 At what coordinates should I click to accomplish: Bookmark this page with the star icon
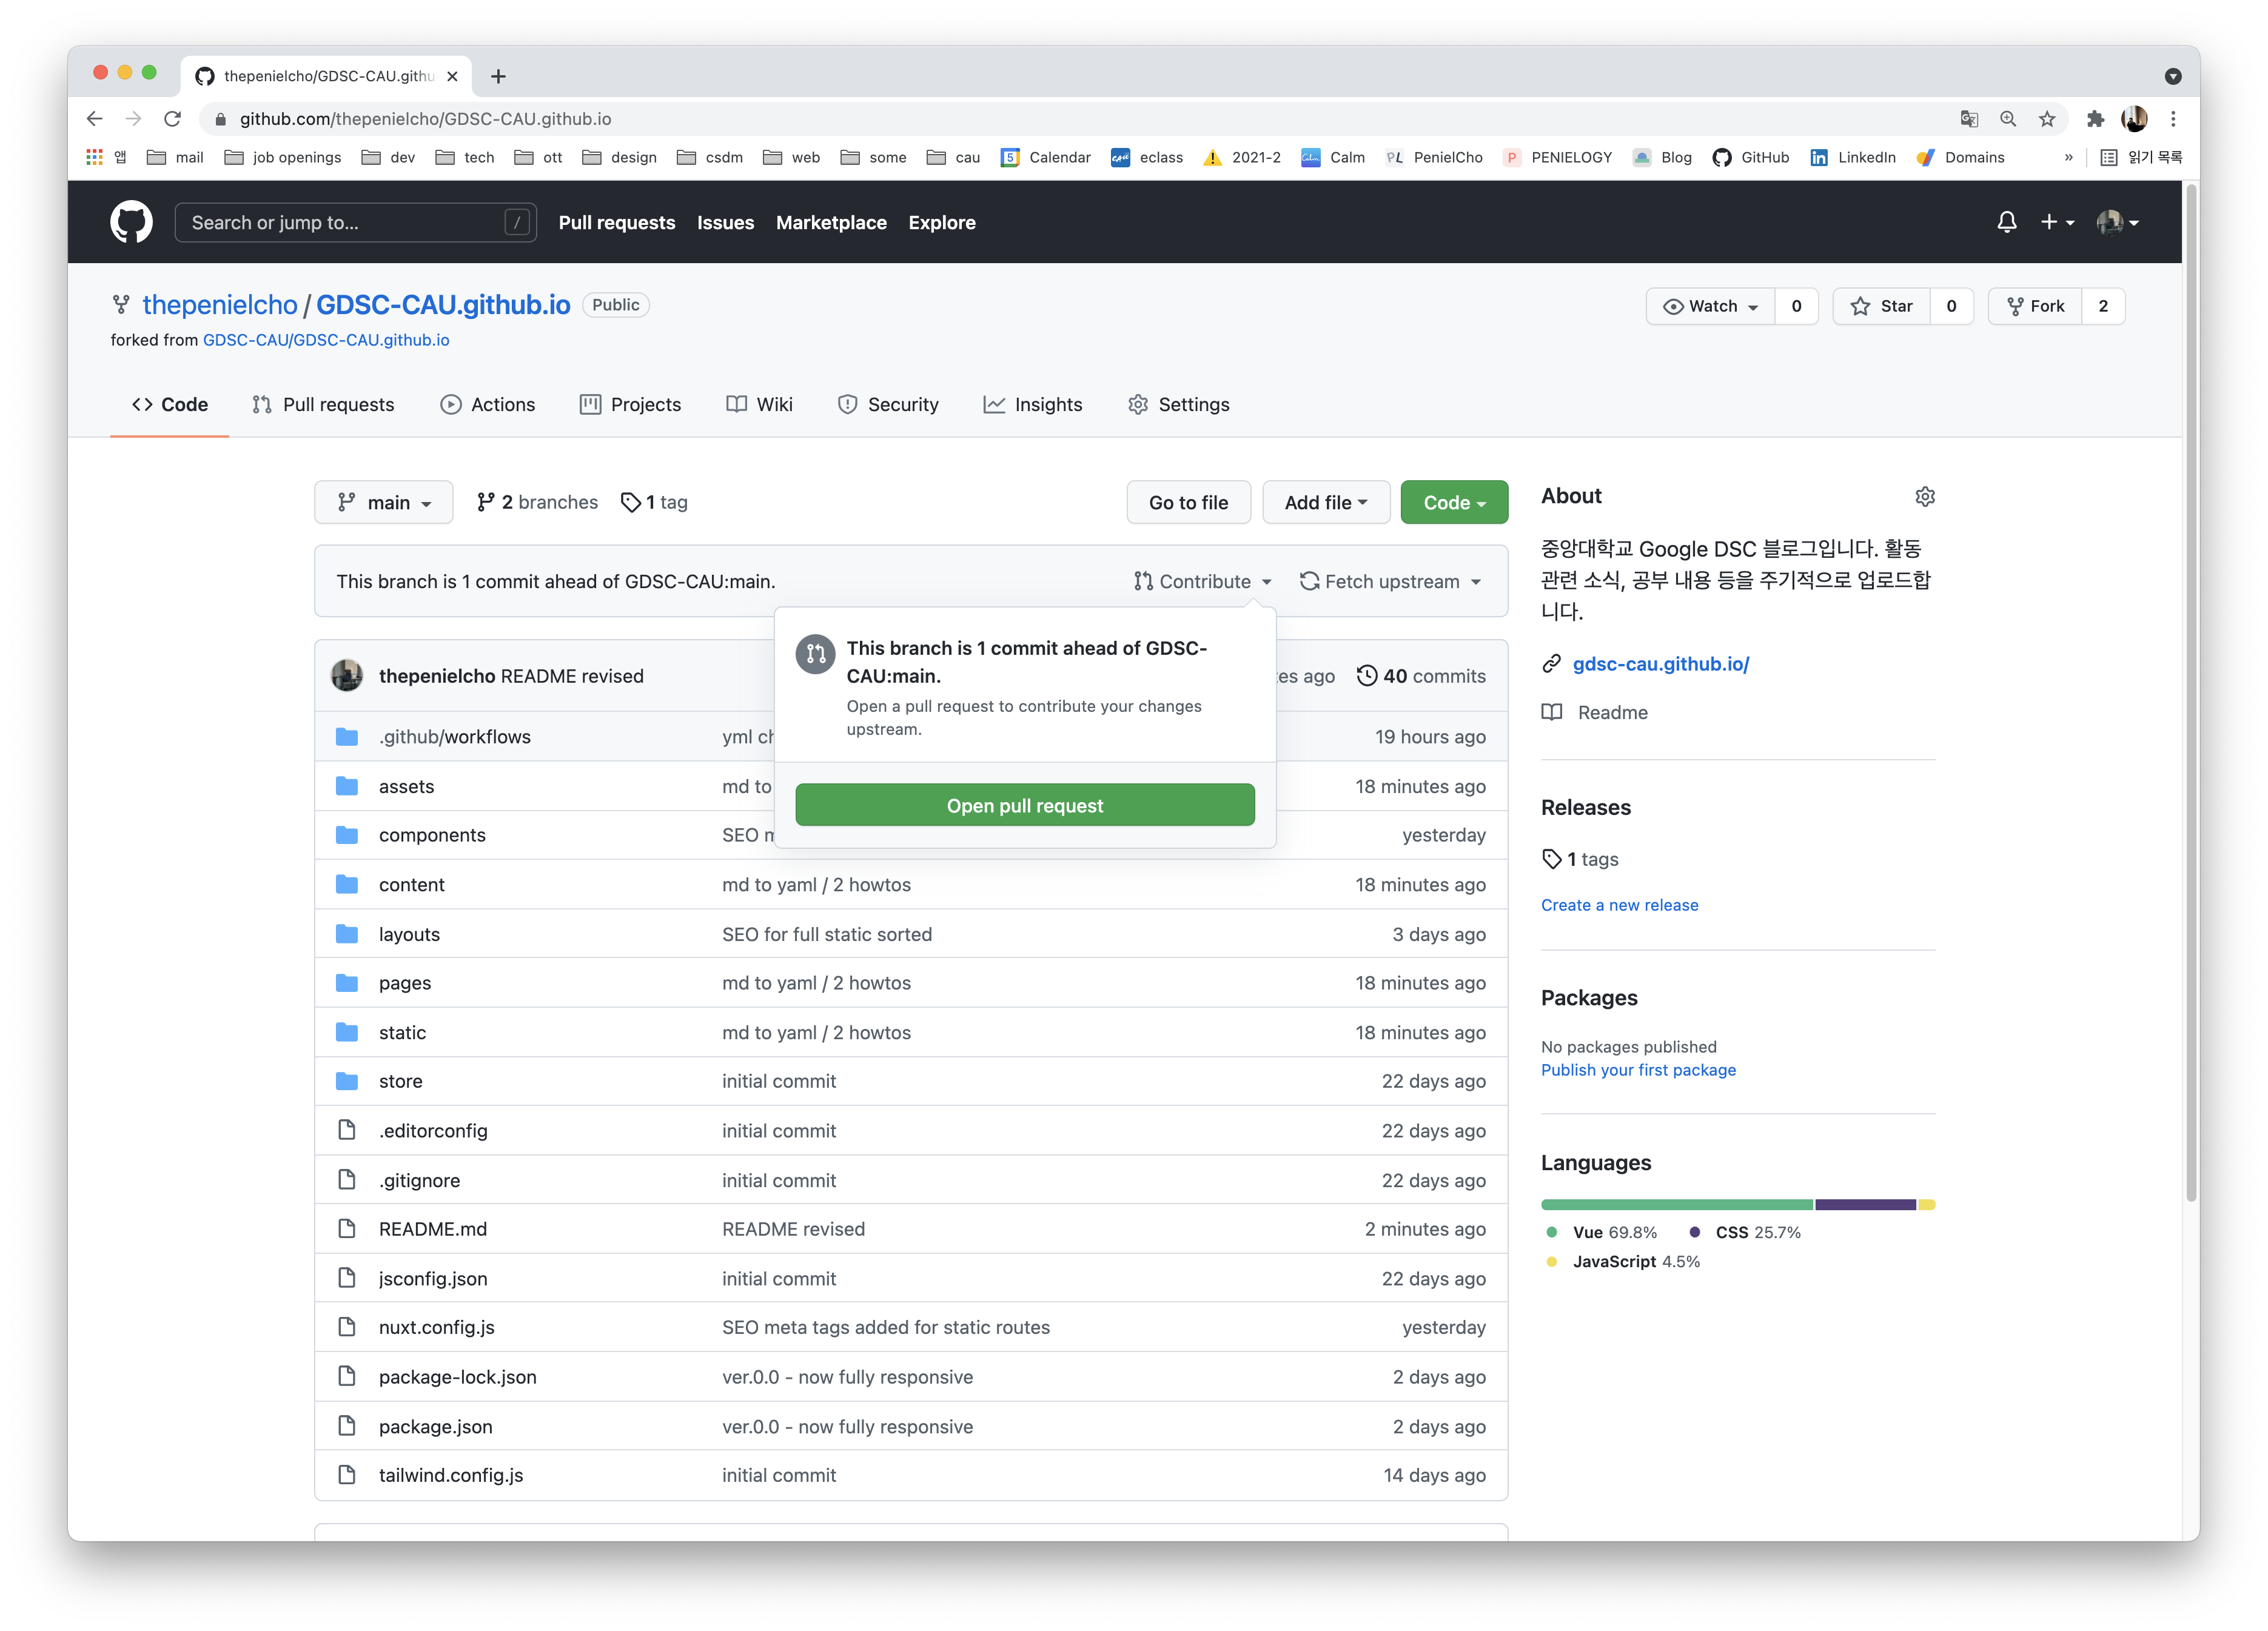(2047, 119)
